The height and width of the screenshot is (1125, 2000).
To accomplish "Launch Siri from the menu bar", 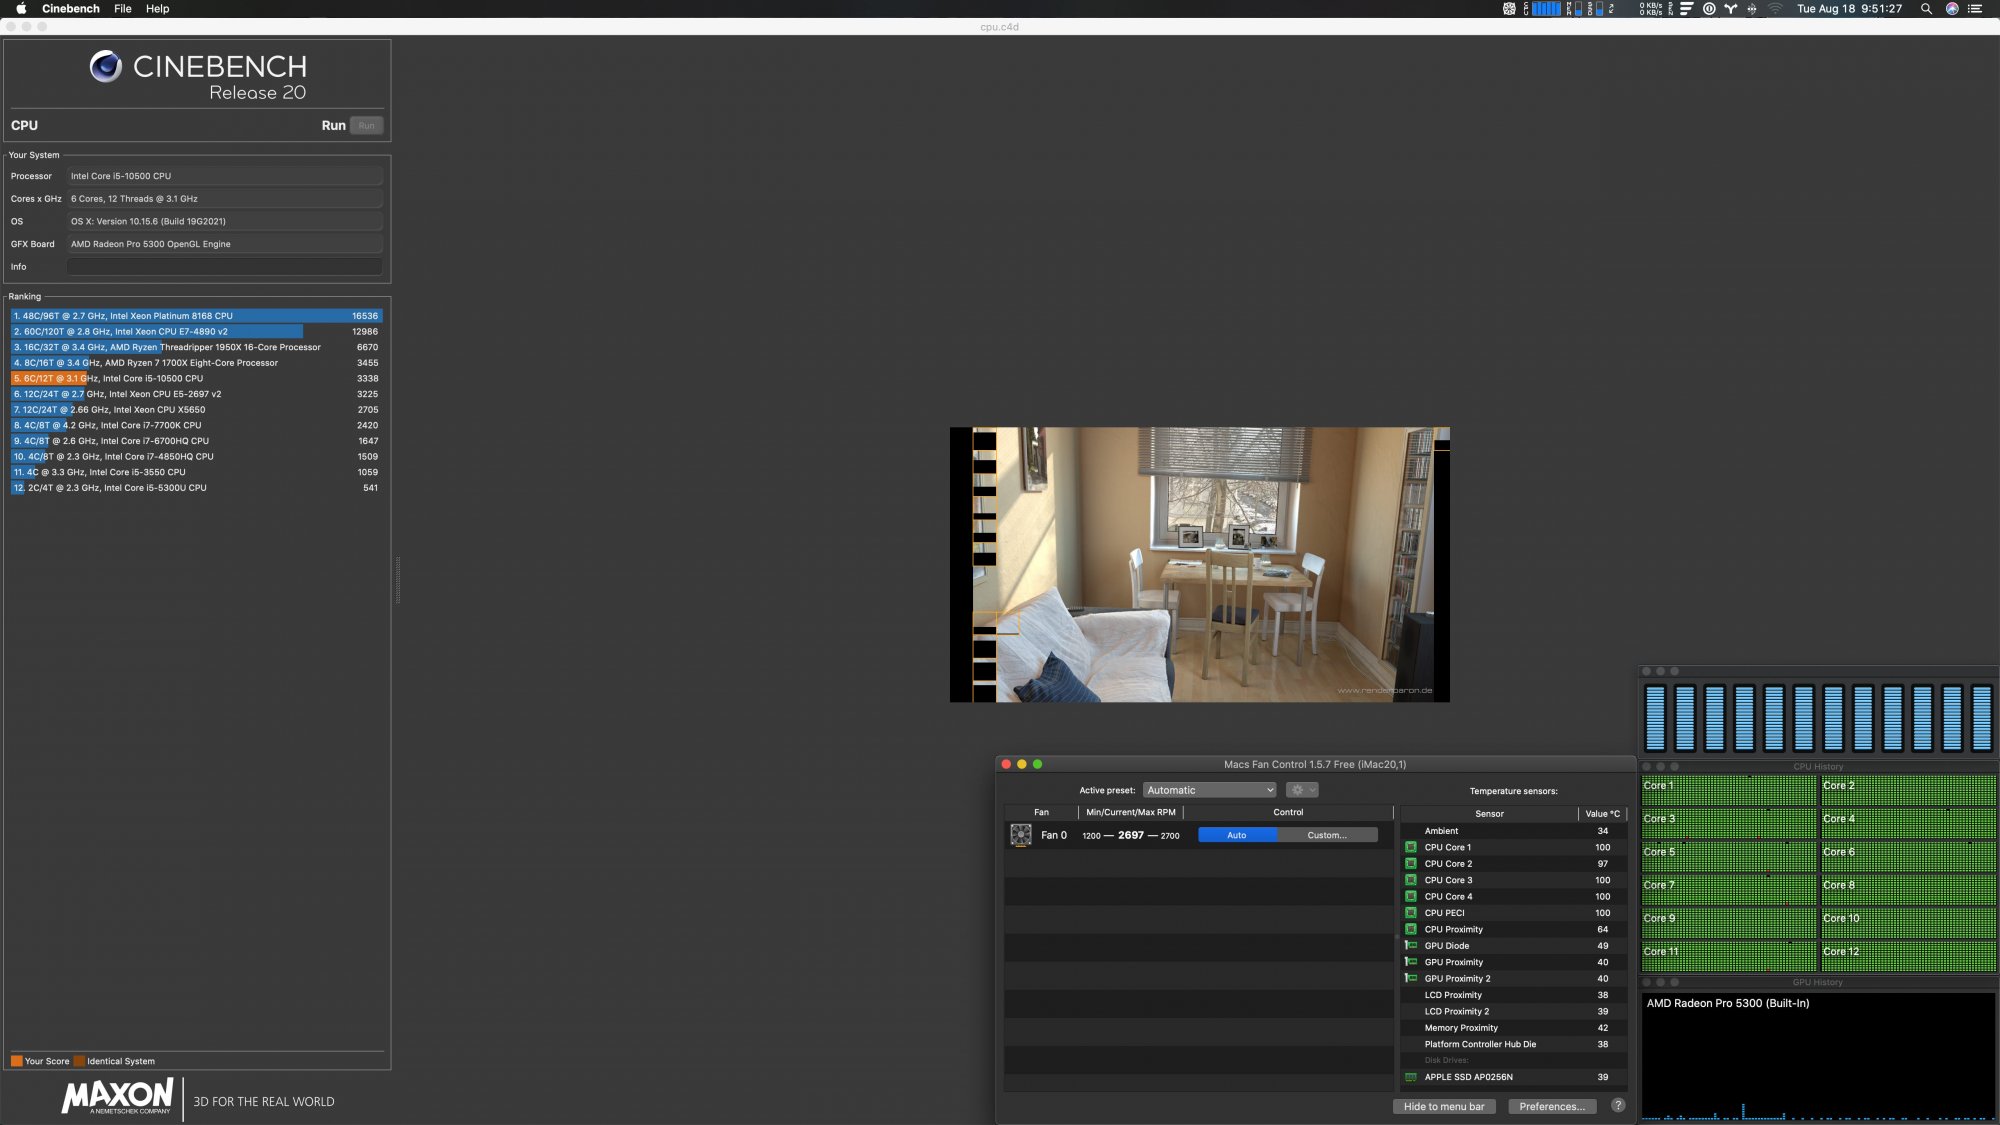I will coord(1952,8).
